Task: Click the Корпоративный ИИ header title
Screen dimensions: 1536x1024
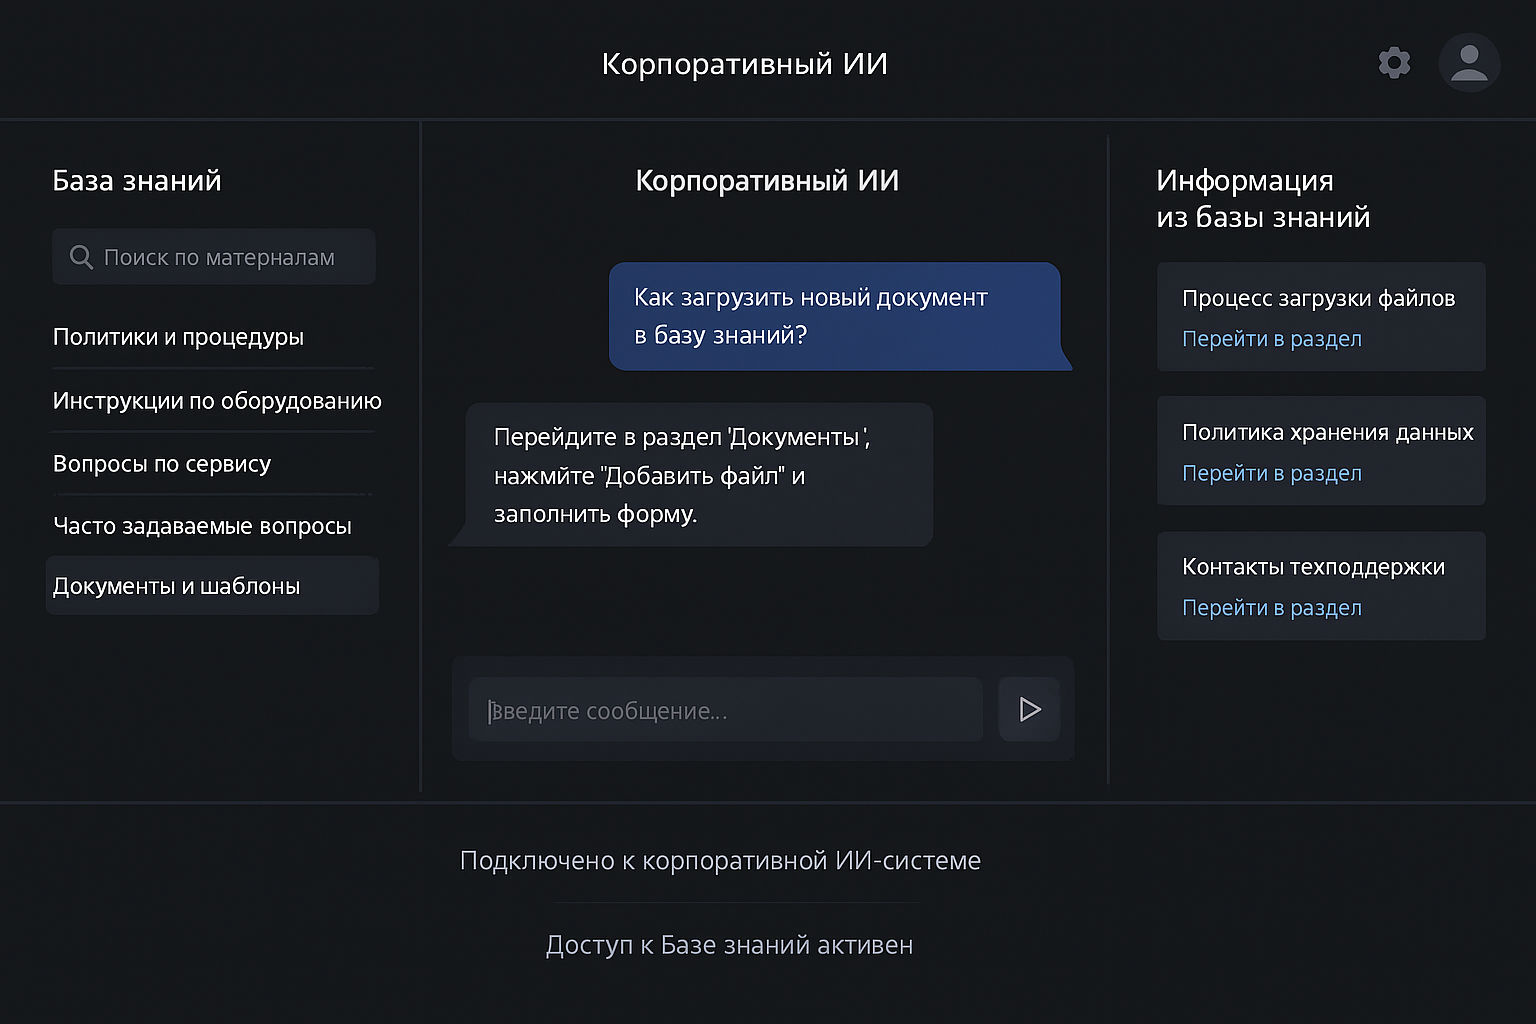Action: [x=744, y=64]
